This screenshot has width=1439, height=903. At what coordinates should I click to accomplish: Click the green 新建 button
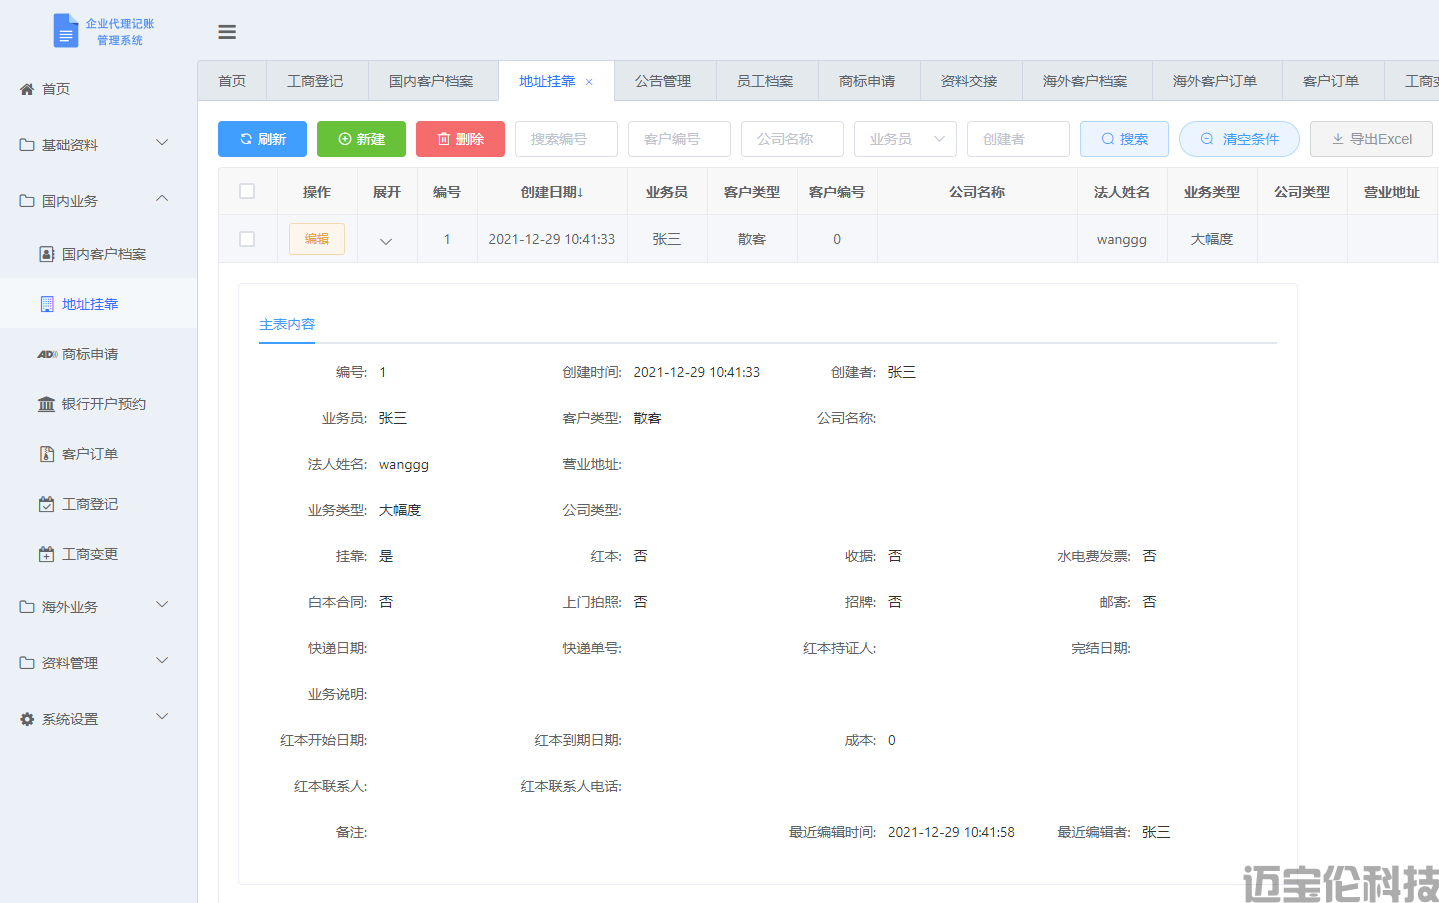pyautogui.click(x=361, y=139)
